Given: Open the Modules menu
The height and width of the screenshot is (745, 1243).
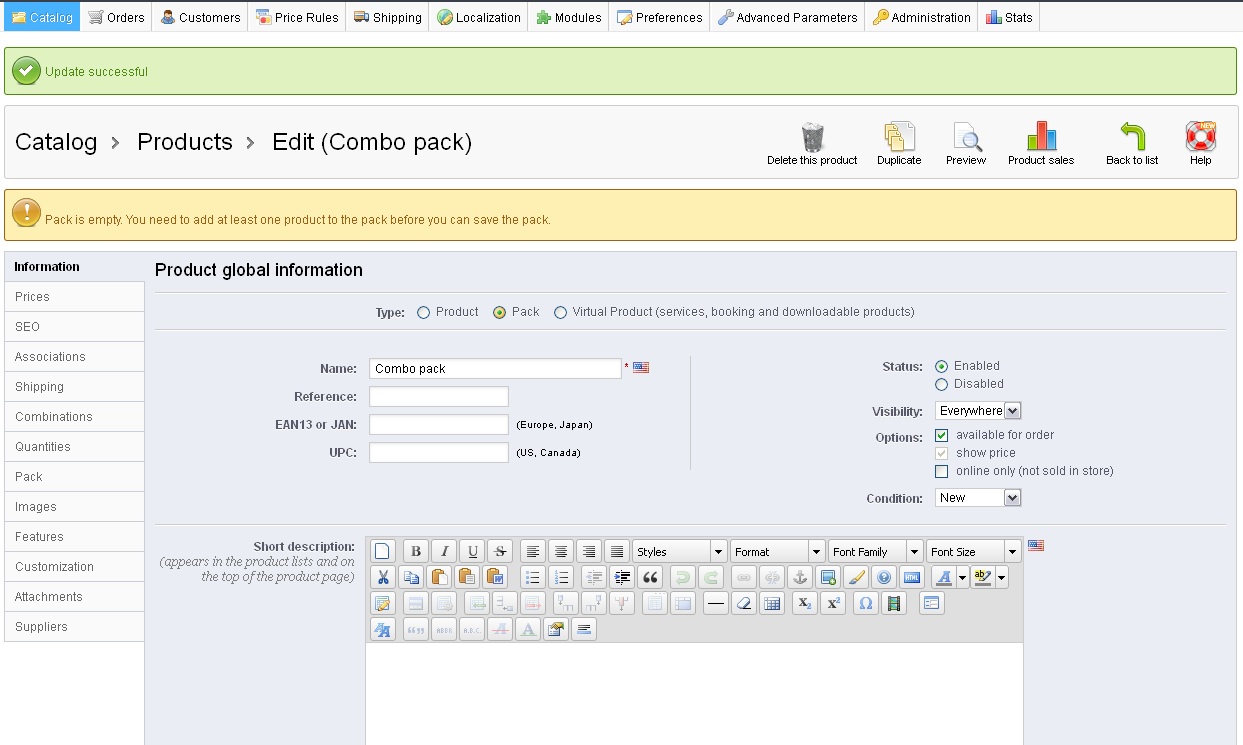Looking at the screenshot, I should [x=568, y=17].
